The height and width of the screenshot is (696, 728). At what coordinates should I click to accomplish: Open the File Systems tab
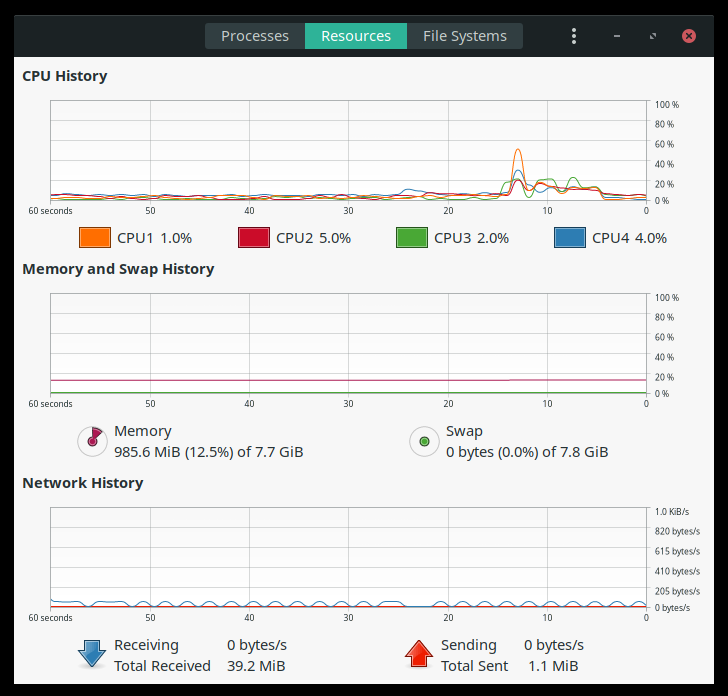tap(464, 36)
